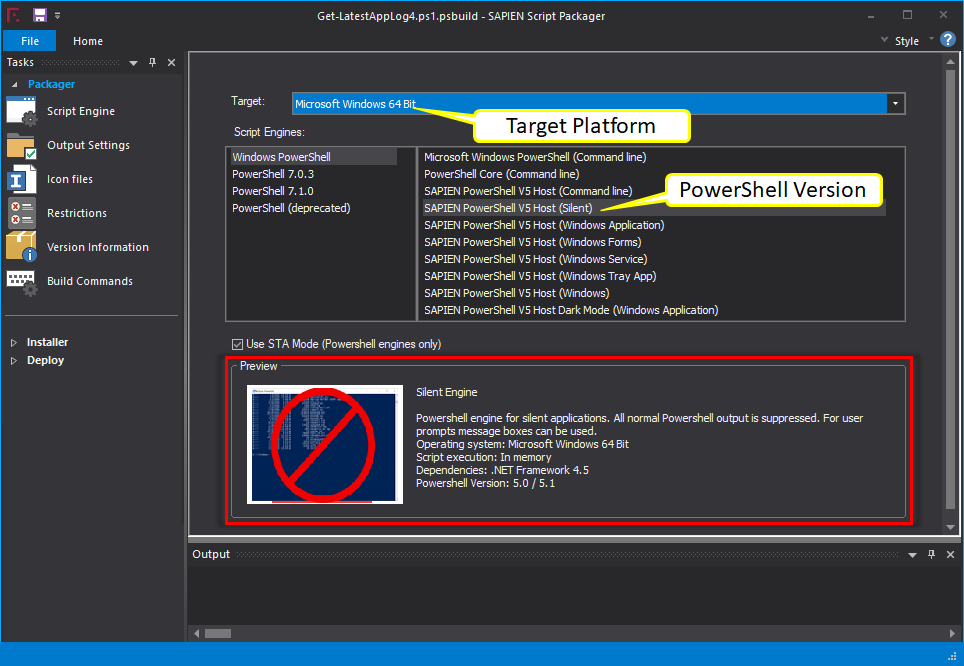Expand the Deploy section
The height and width of the screenshot is (666, 964).
[14, 361]
